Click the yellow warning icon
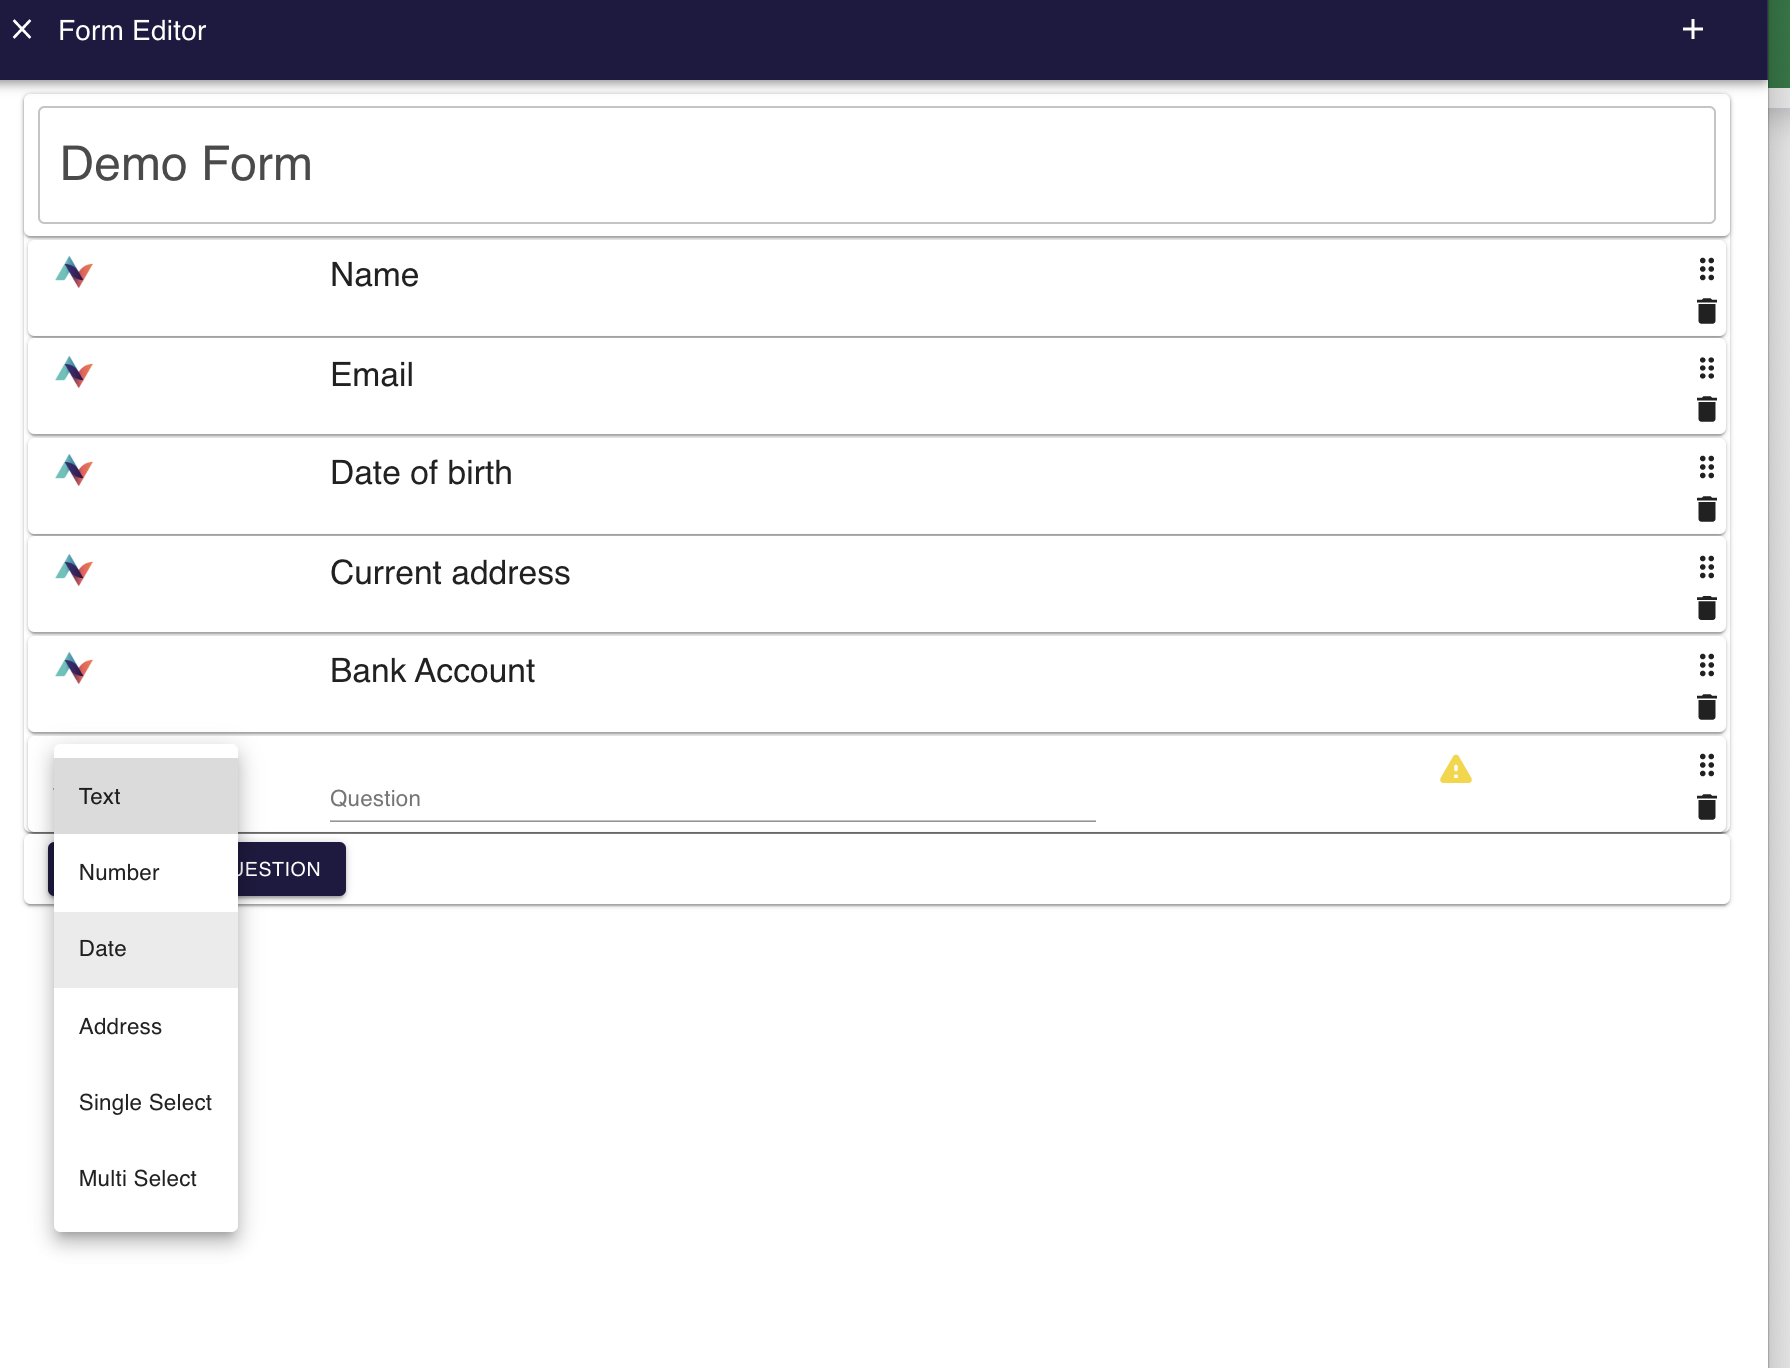 [x=1455, y=770]
